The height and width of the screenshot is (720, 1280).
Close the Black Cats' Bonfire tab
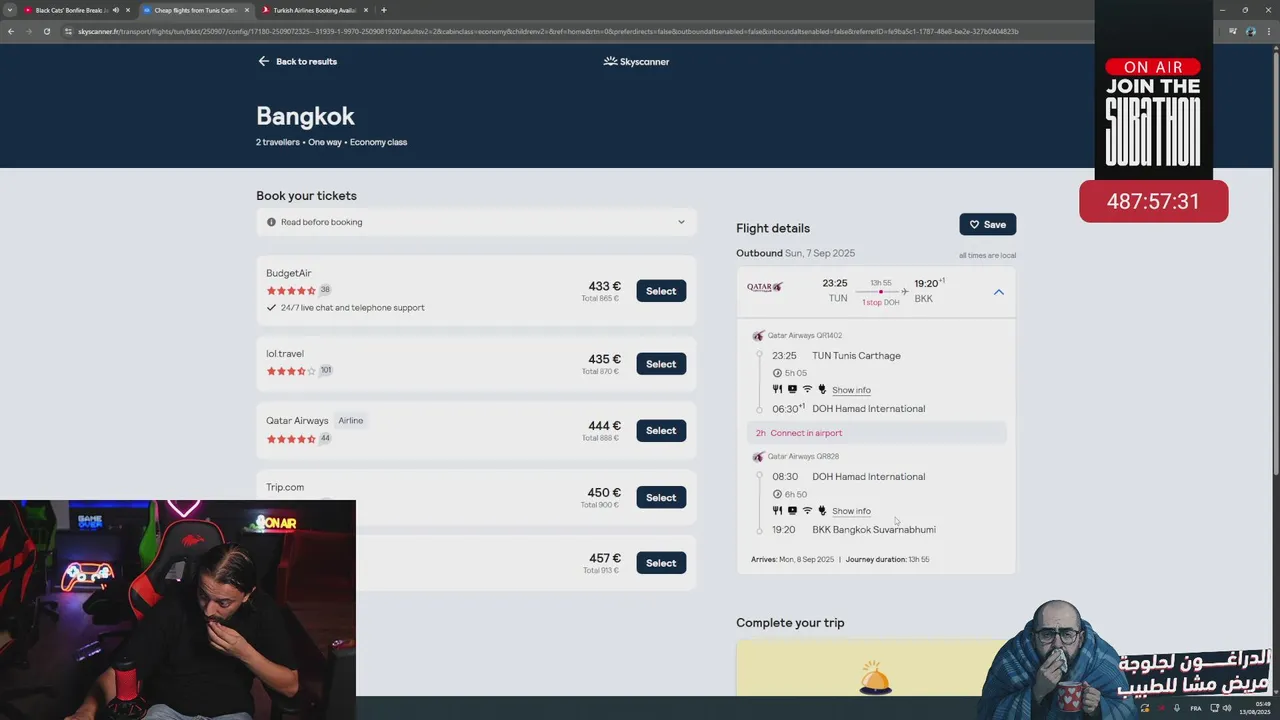[x=128, y=10]
